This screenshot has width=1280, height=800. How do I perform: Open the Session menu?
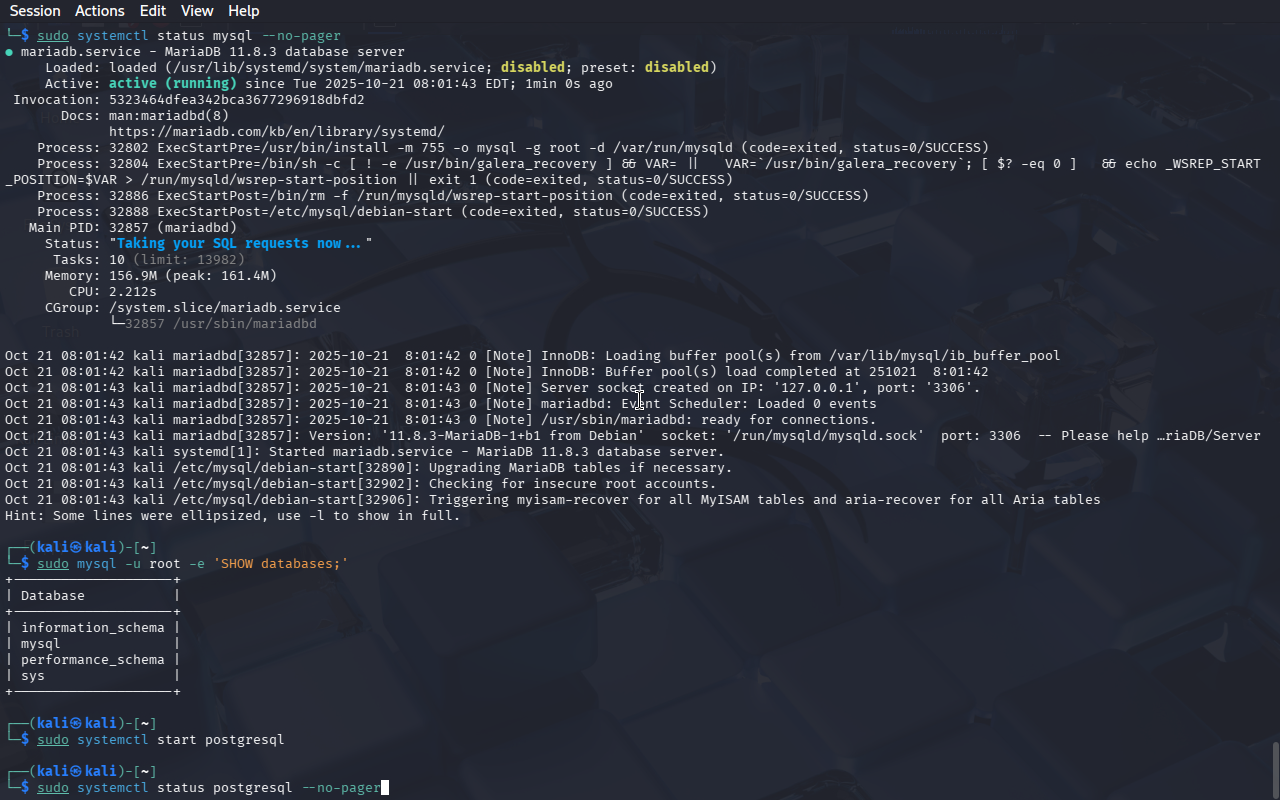(x=35, y=11)
